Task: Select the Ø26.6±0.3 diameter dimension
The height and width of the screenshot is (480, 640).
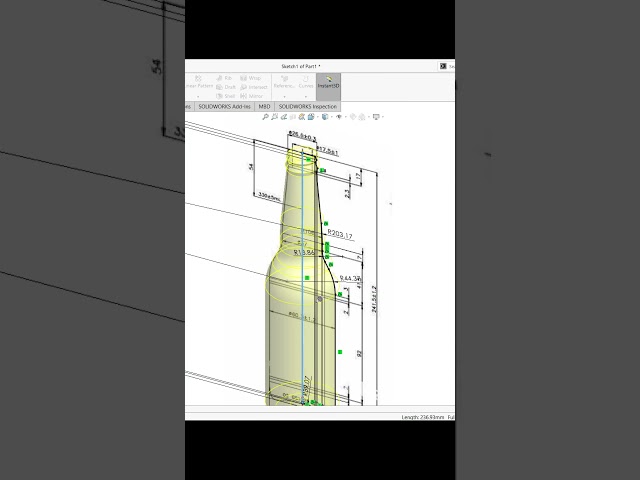Action: point(302,136)
